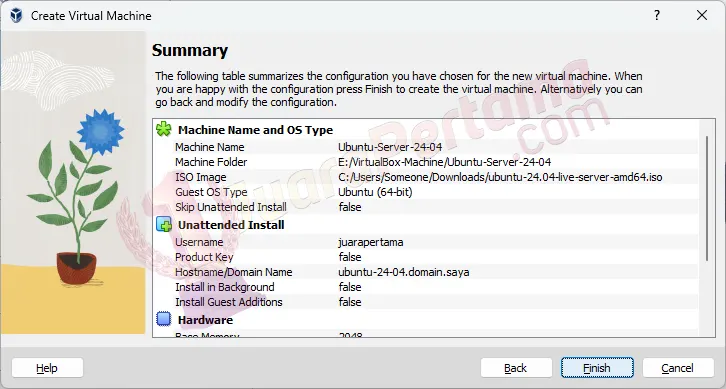Click the Hostname/Domain Name label
726x389 pixels.
(x=234, y=272)
